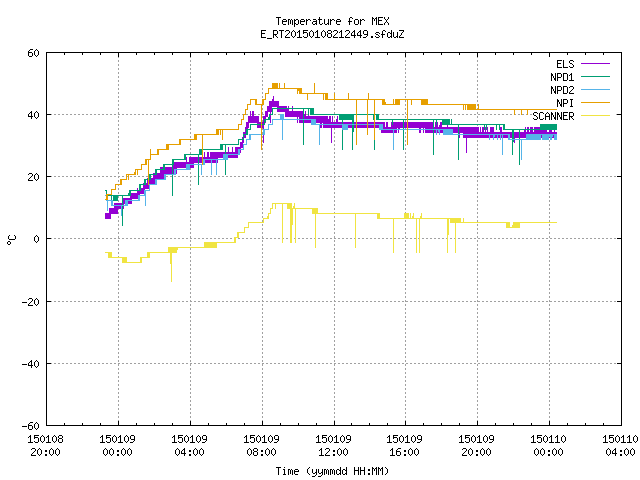This screenshot has width=640, height=480.
Task: Click the y-axis value 40
Action: pos(33,115)
